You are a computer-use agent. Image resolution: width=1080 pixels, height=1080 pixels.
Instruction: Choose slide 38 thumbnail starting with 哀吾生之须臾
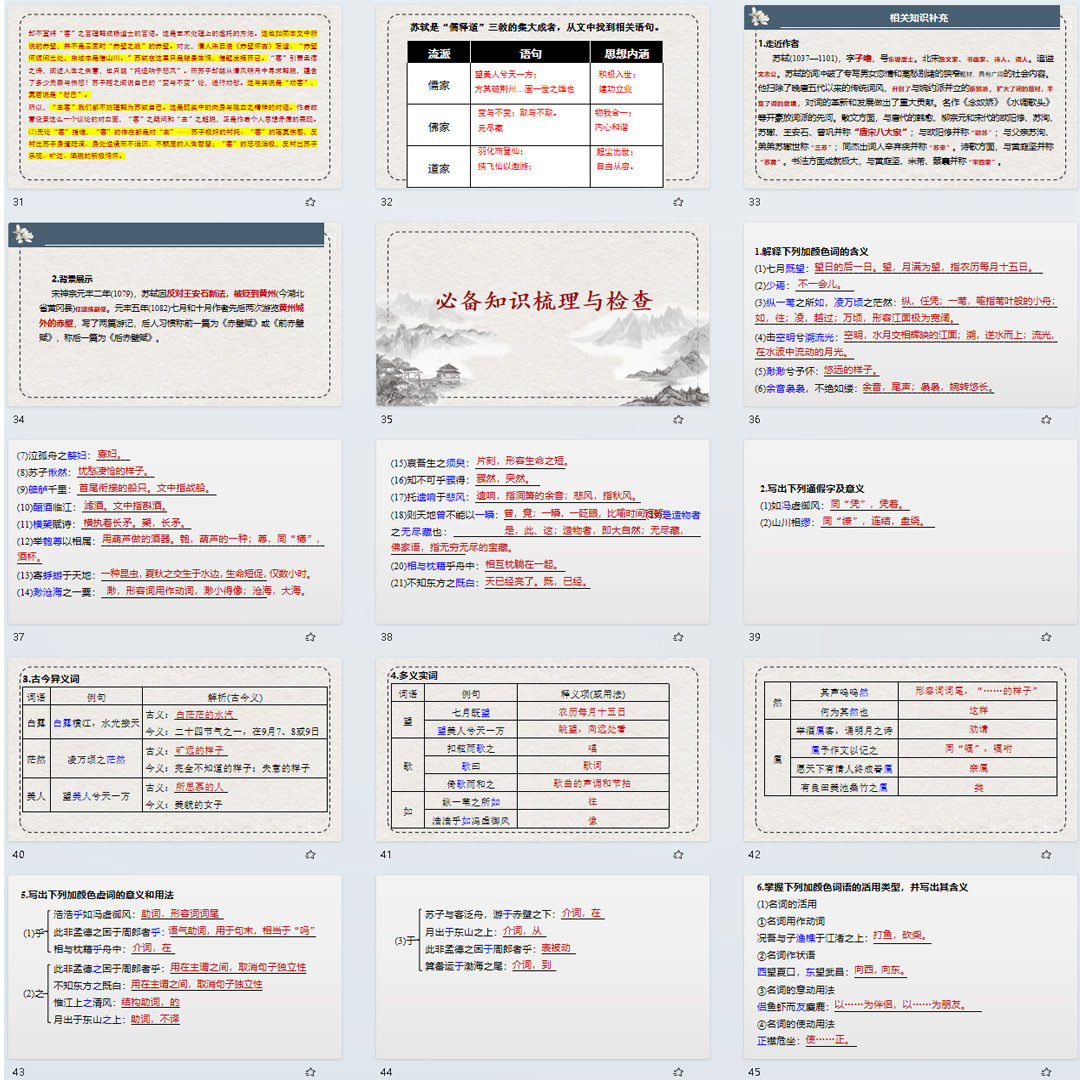(x=543, y=532)
